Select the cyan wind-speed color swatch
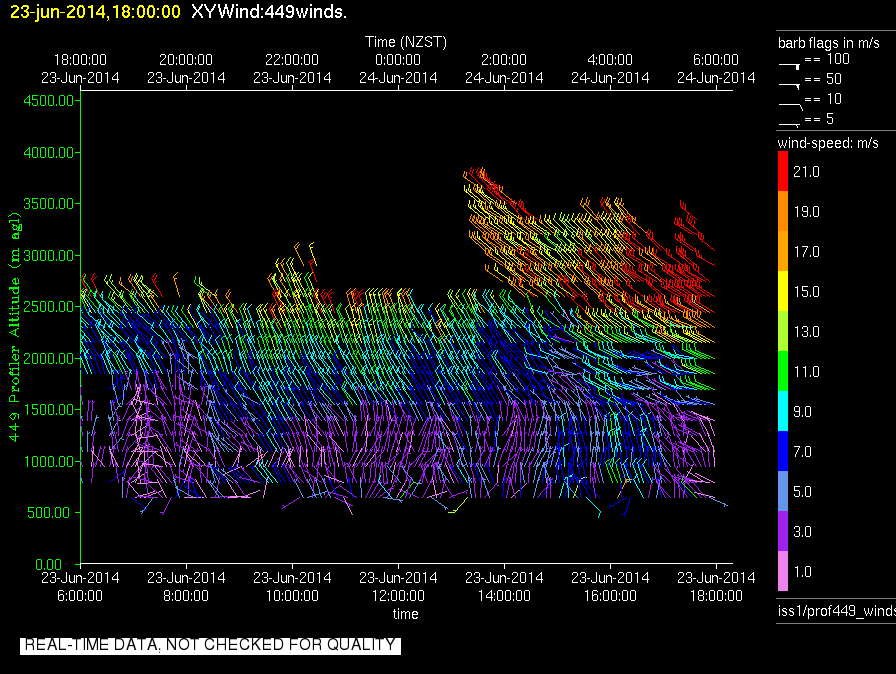 coord(784,412)
